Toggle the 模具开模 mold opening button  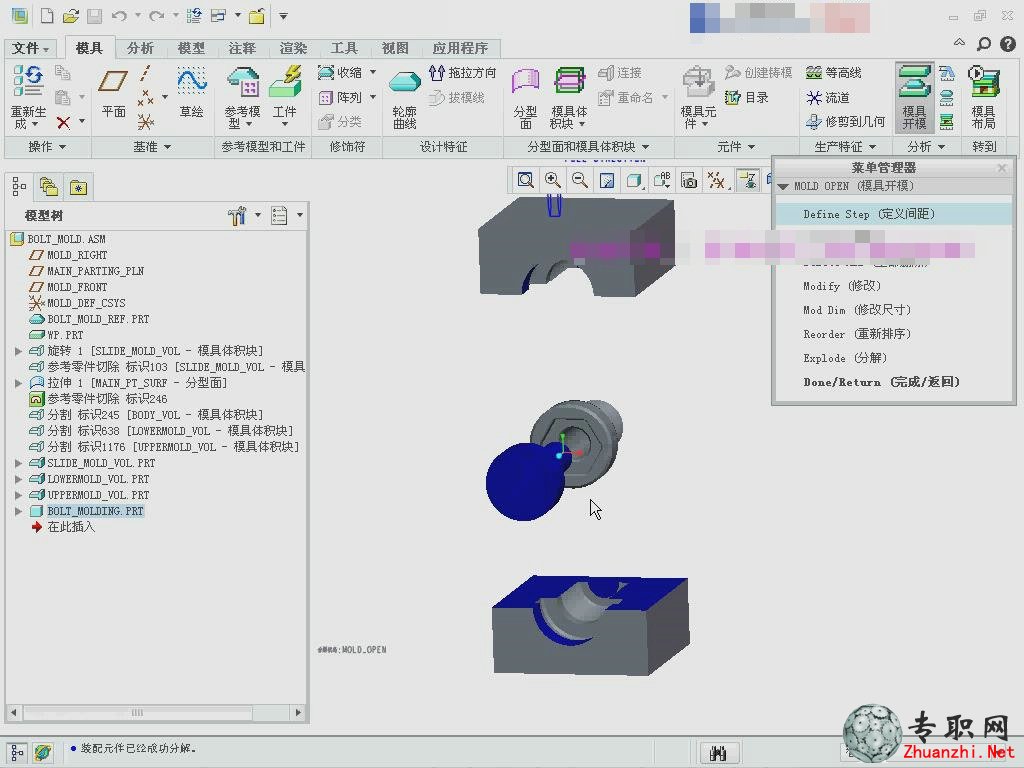914,98
